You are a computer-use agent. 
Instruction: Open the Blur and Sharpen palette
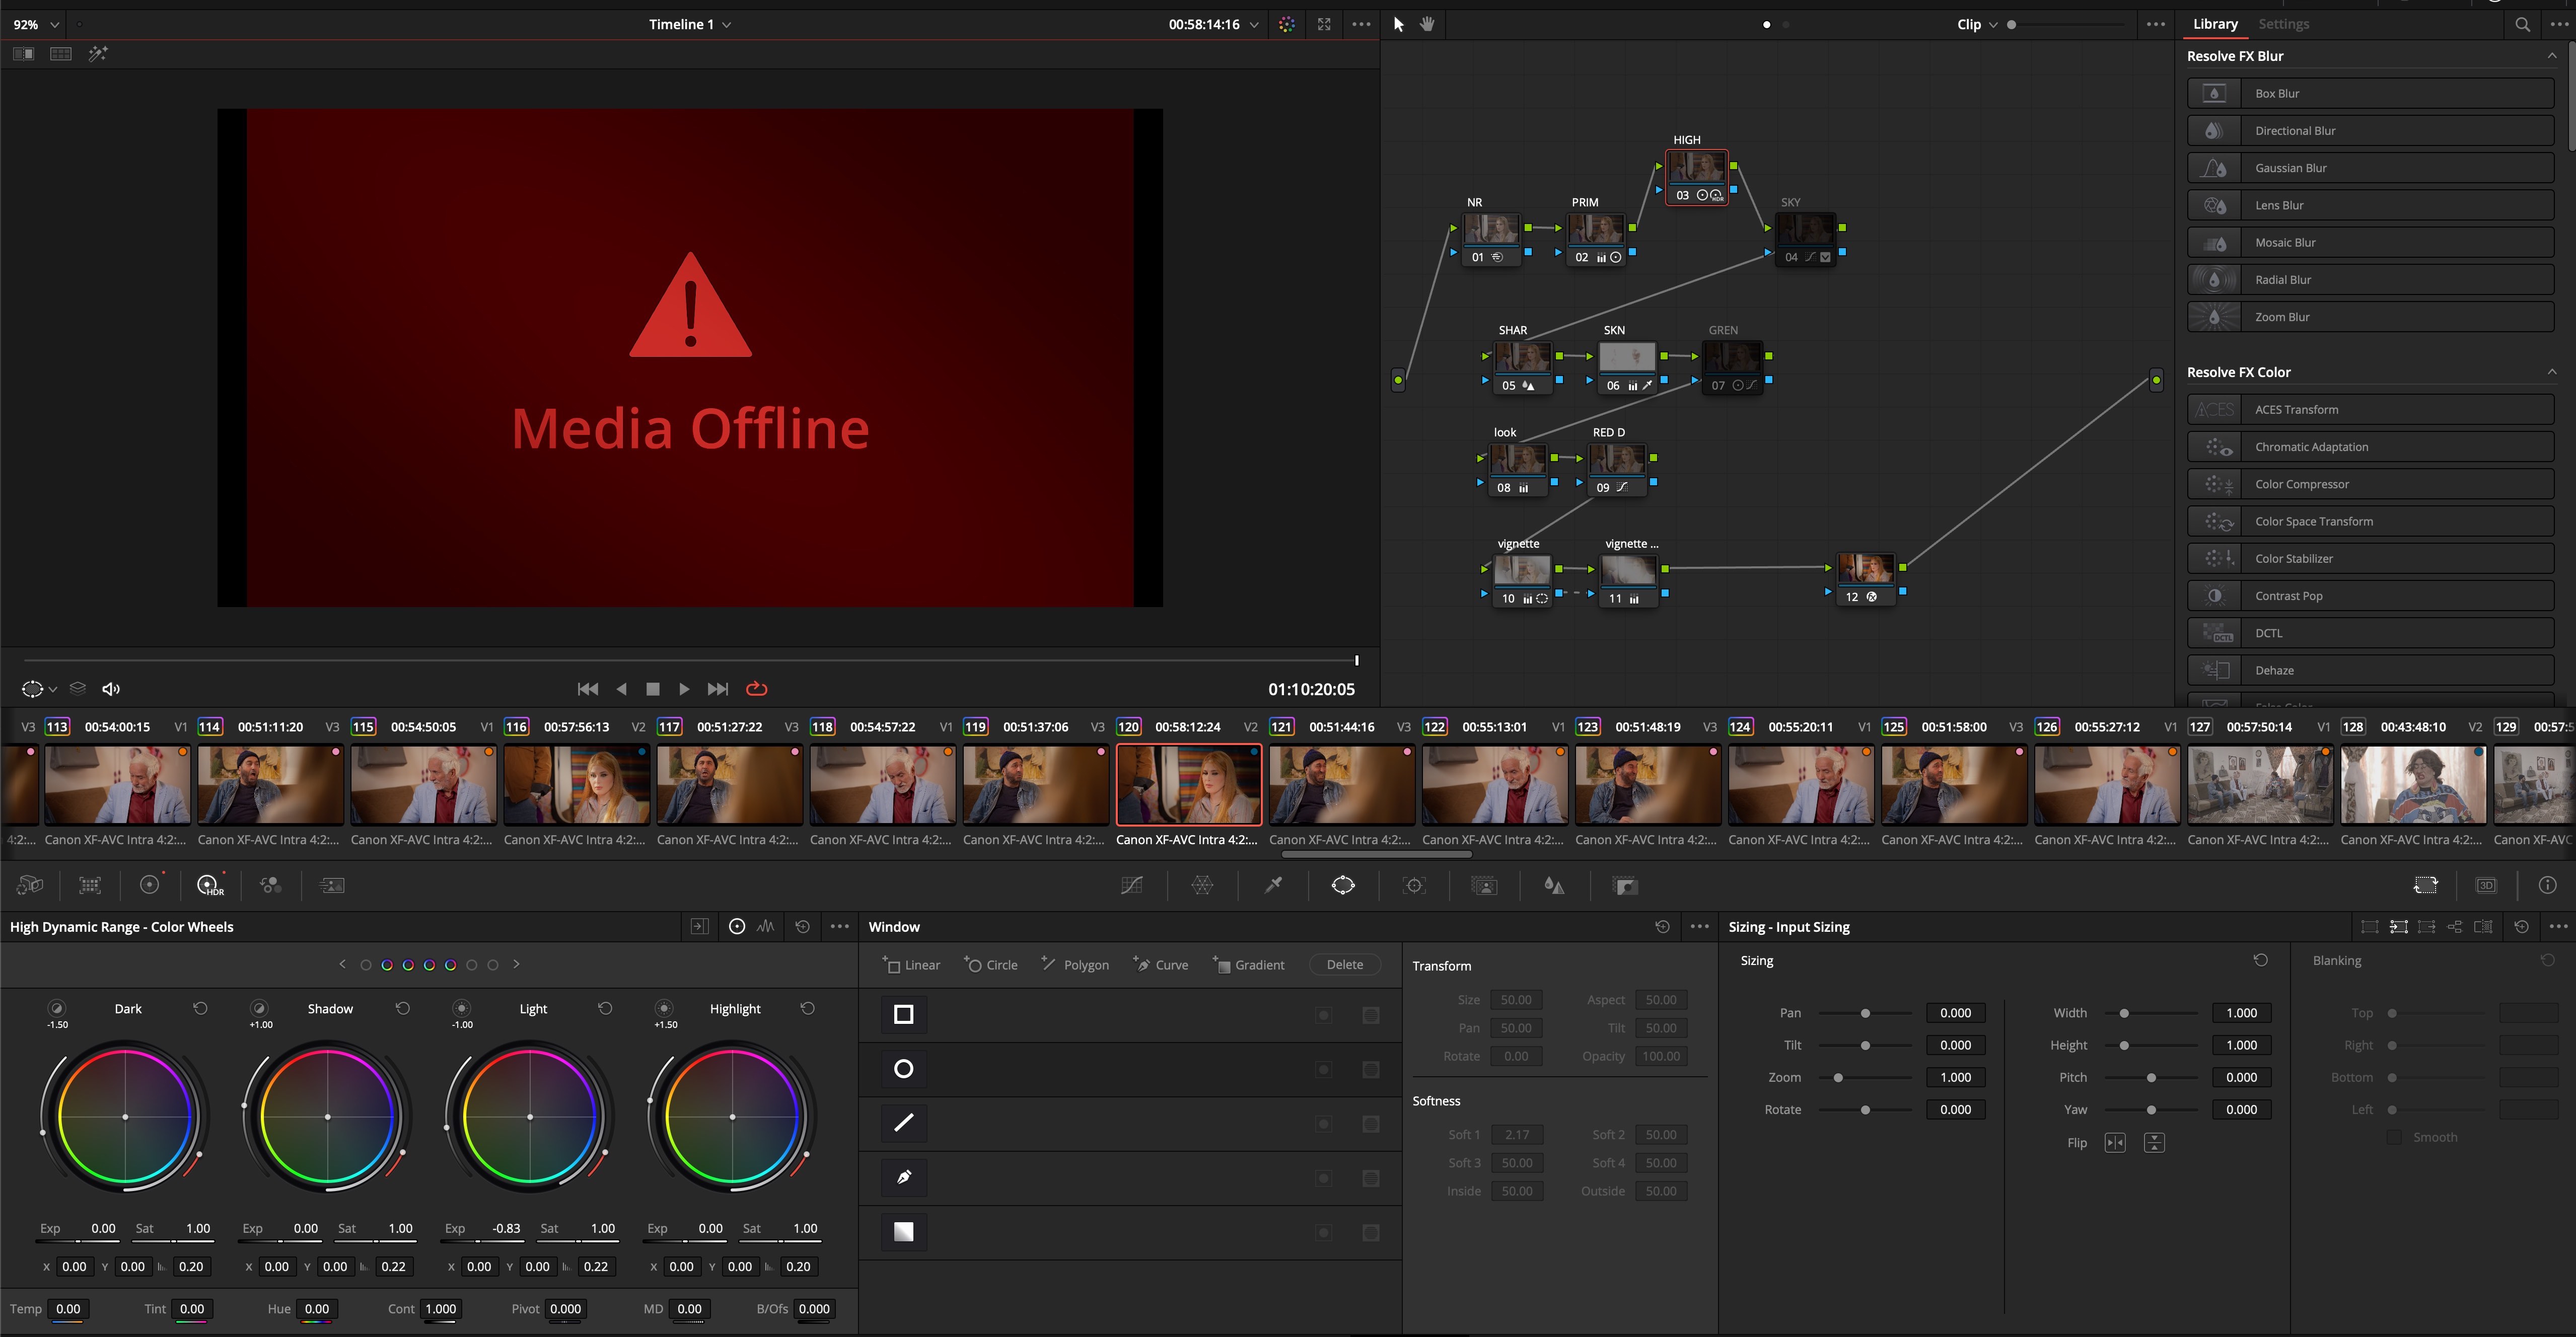point(1554,885)
